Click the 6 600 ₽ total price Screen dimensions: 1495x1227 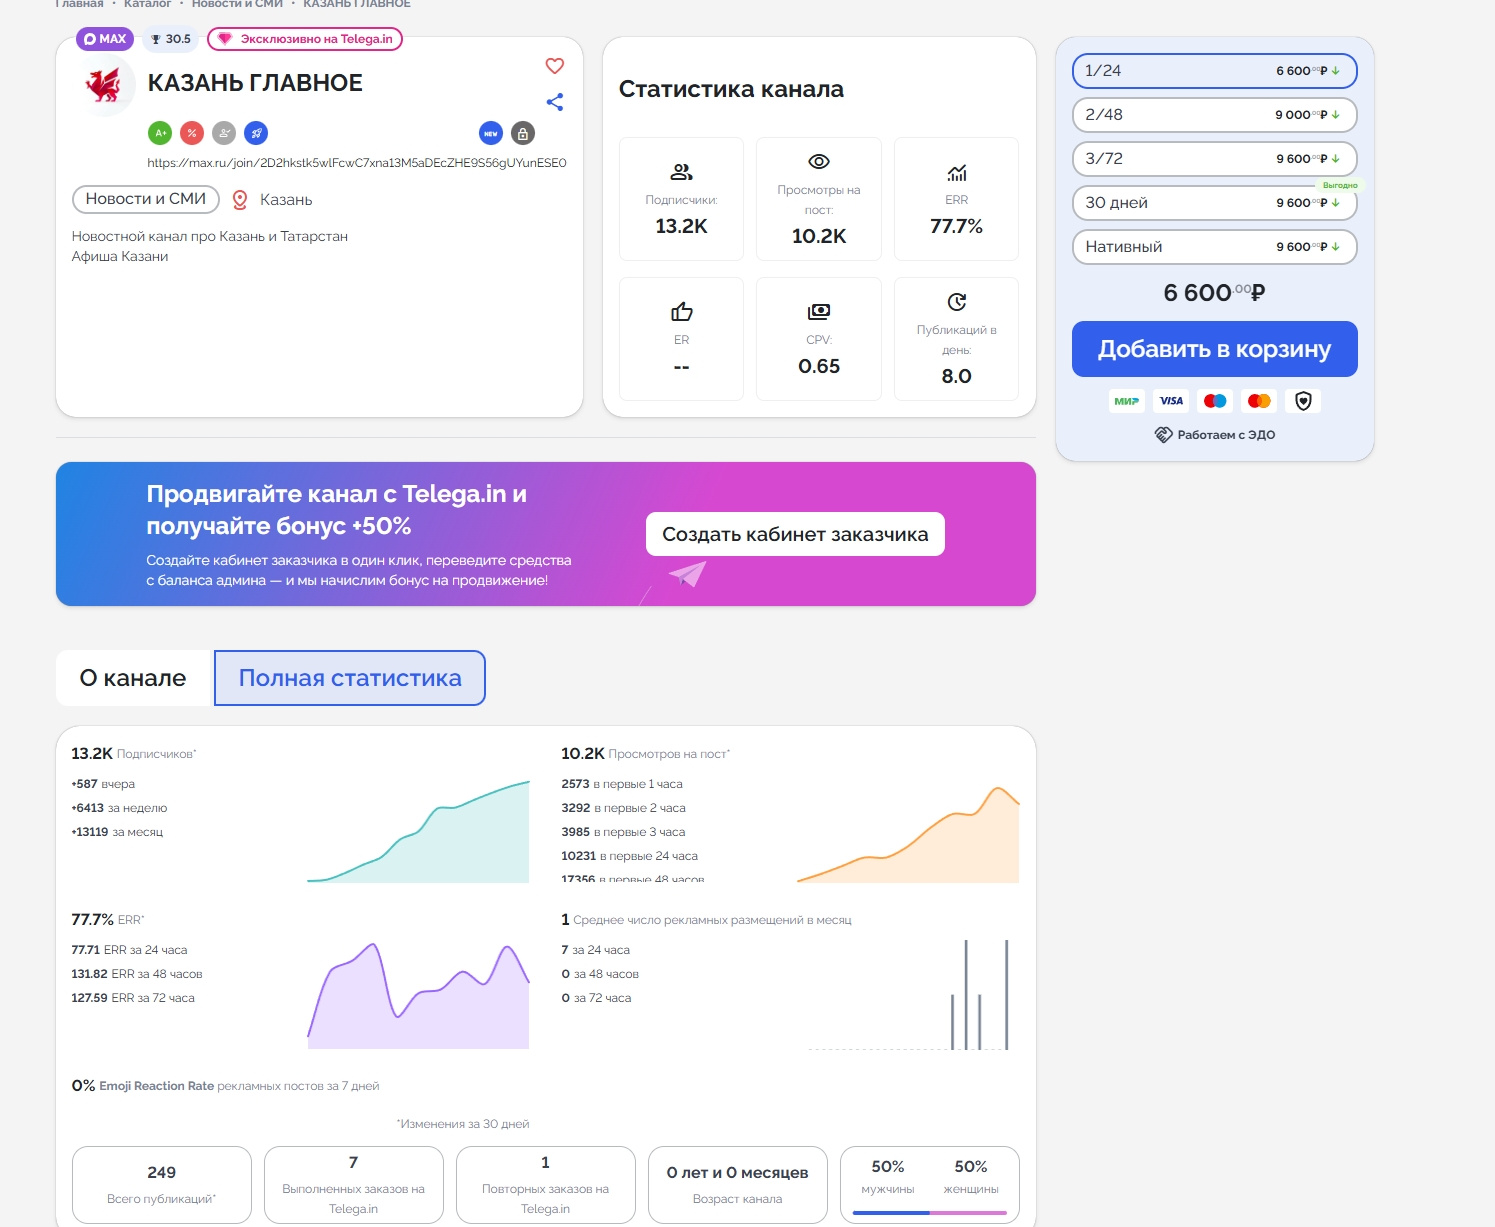[1214, 293]
